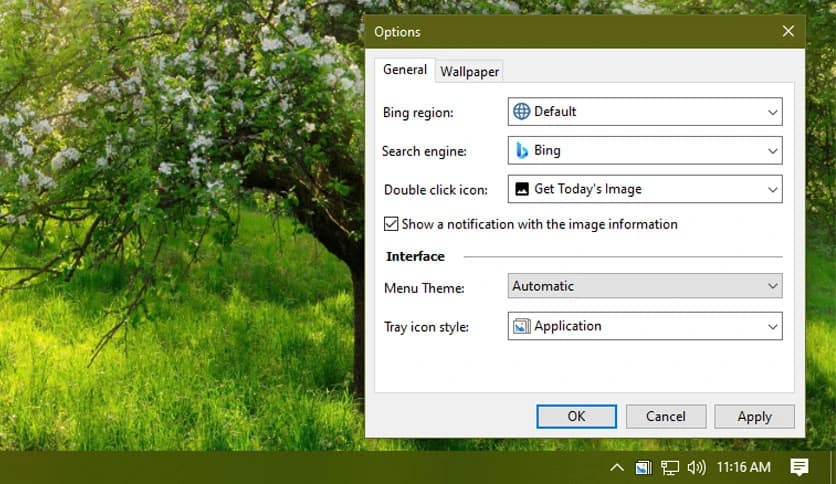The height and width of the screenshot is (484, 836).
Task: Click the picture icon beside Get Today's Image
Action: click(521, 189)
